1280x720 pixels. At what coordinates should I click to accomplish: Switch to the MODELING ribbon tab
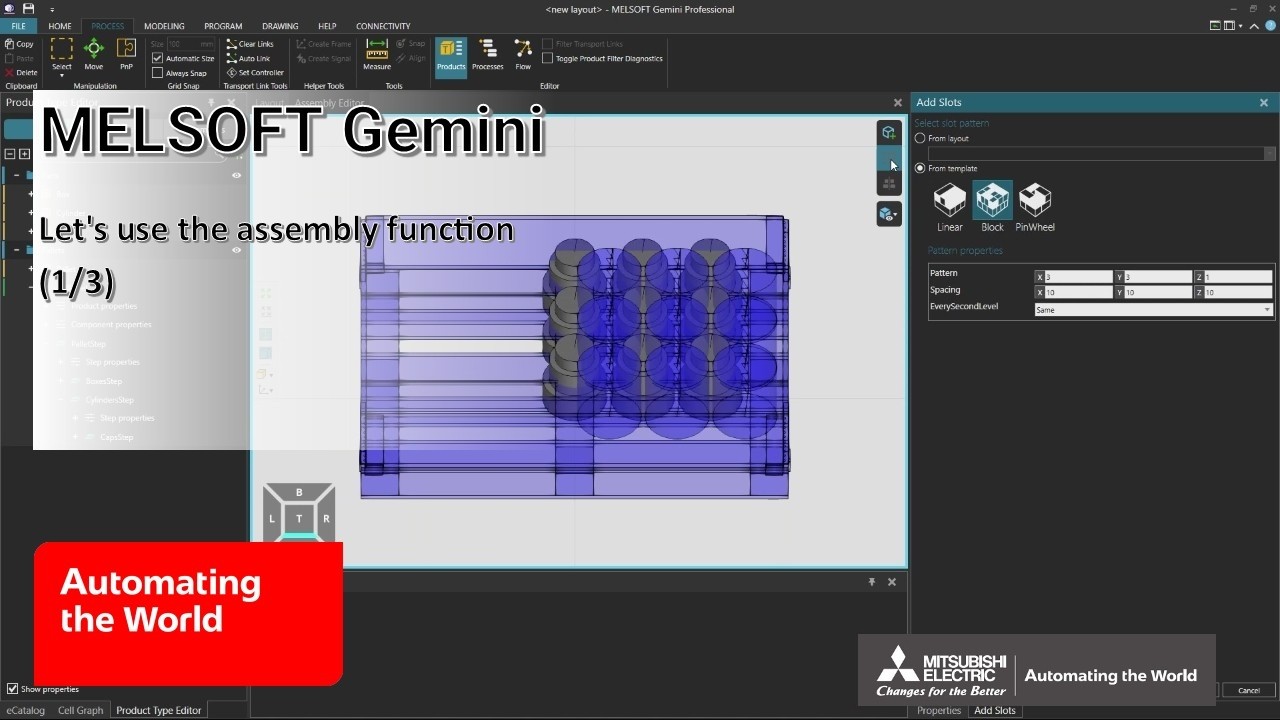164,26
